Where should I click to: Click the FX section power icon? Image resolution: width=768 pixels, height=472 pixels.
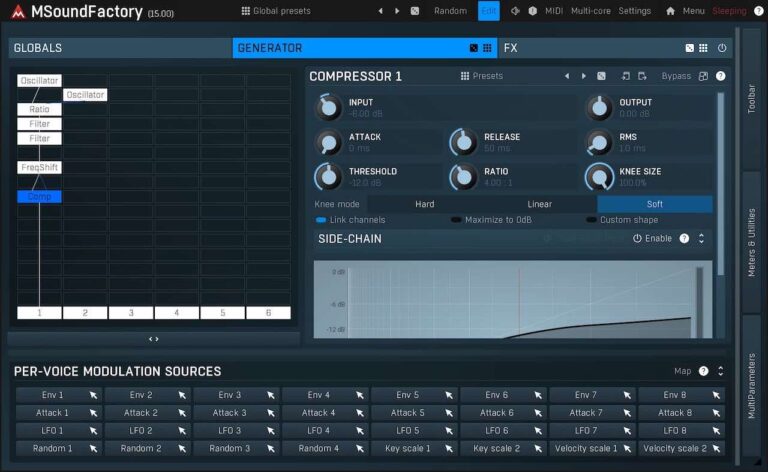click(721, 48)
